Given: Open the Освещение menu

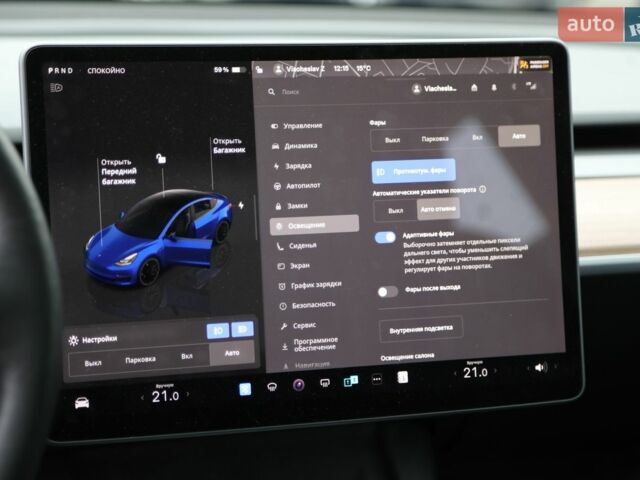Looking at the screenshot, I should click(x=314, y=225).
